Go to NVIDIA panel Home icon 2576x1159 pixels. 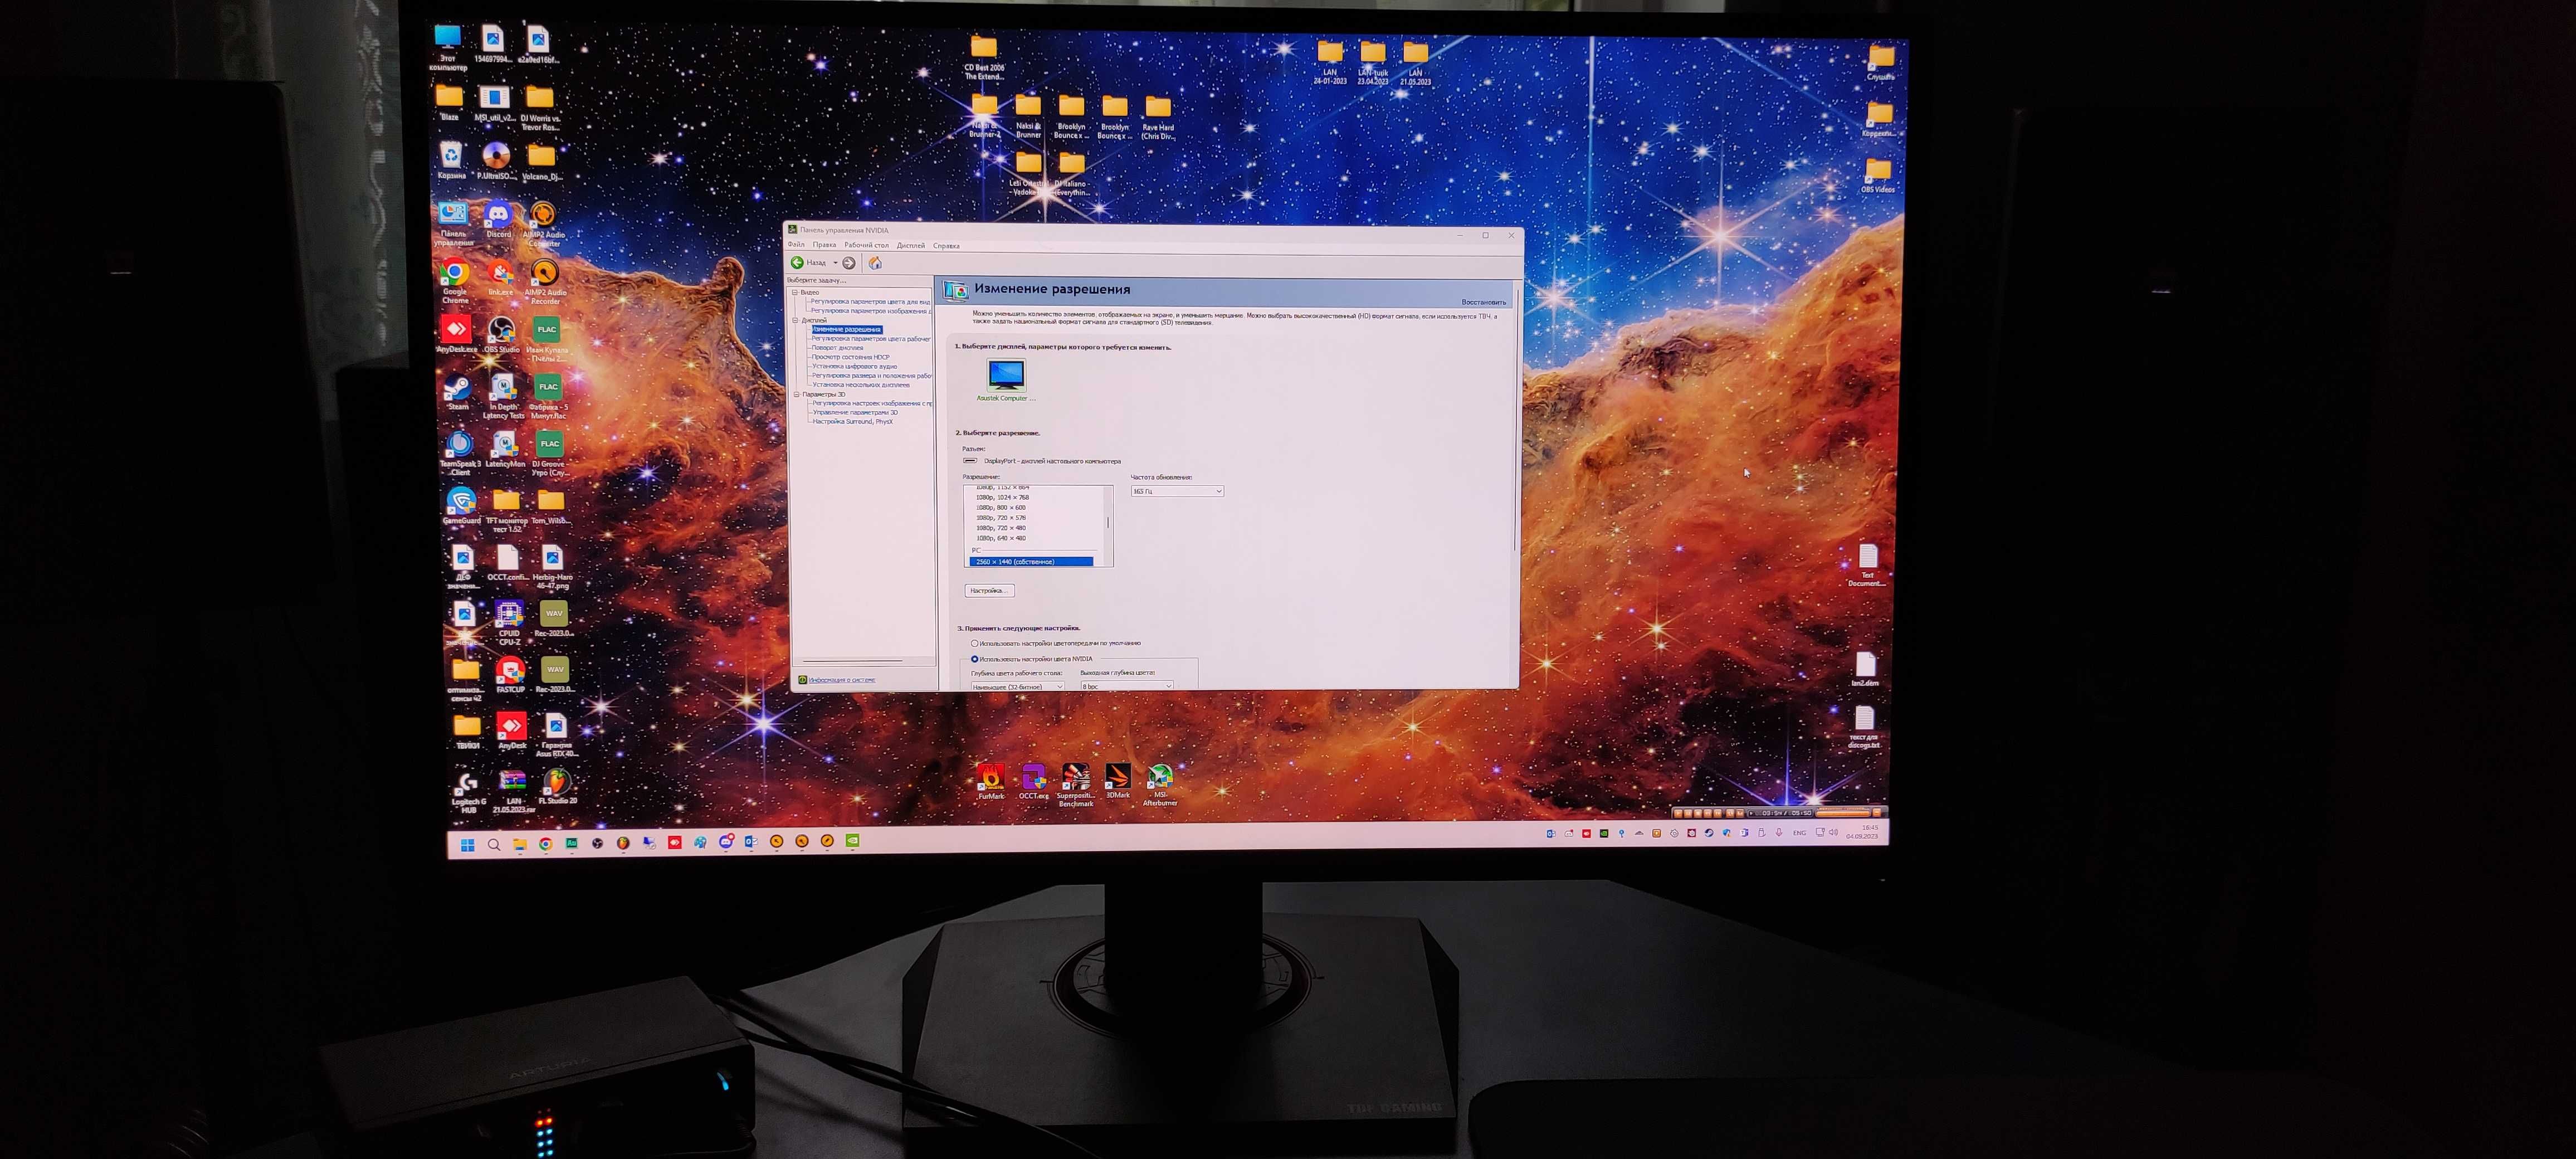pyautogui.click(x=875, y=263)
